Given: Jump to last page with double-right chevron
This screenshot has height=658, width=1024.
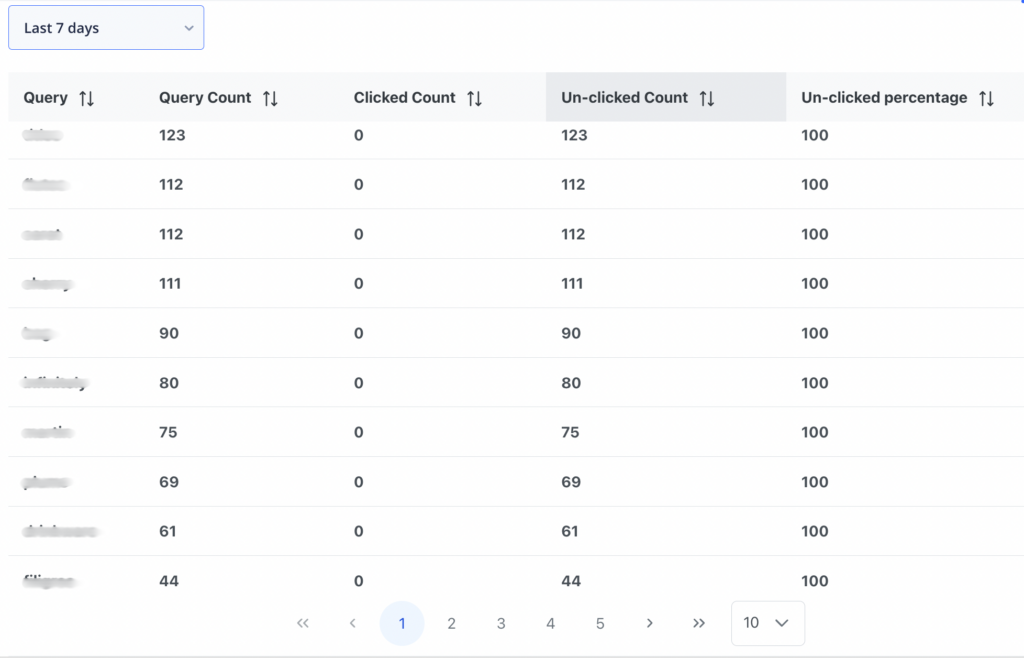Looking at the screenshot, I should 699,623.
